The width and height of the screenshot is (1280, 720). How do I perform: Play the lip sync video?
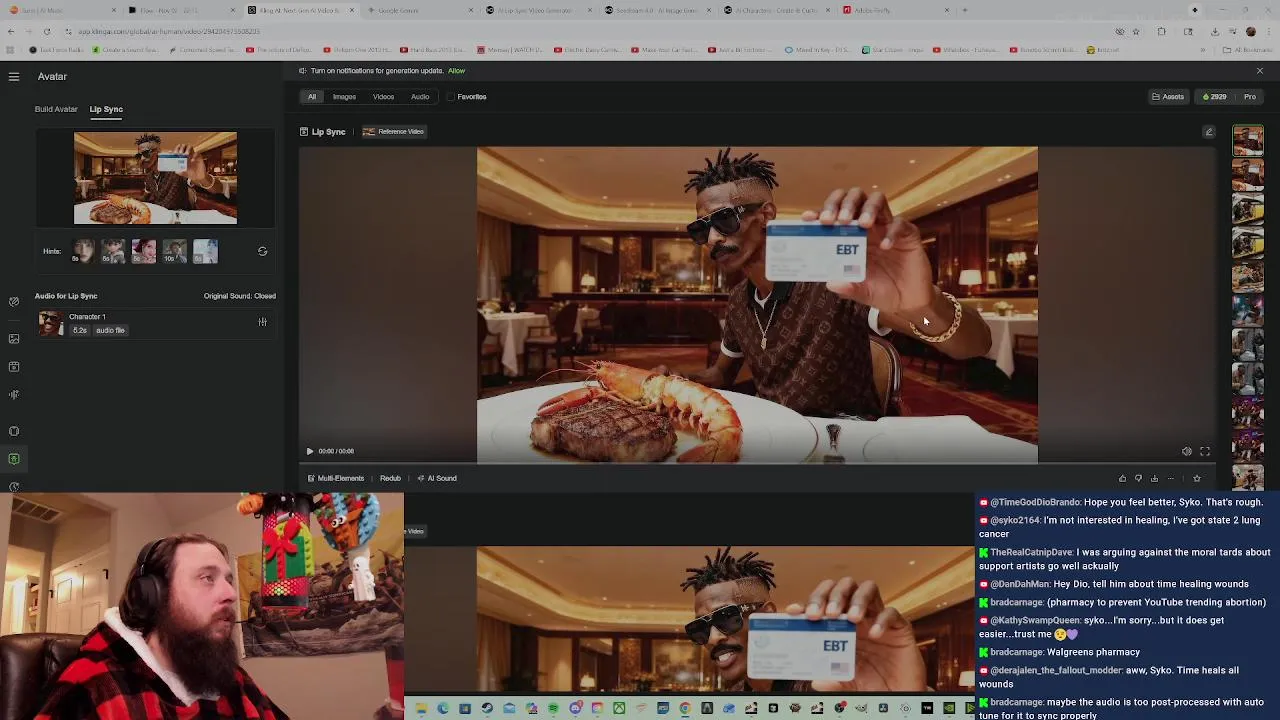(x=309, y=451)
